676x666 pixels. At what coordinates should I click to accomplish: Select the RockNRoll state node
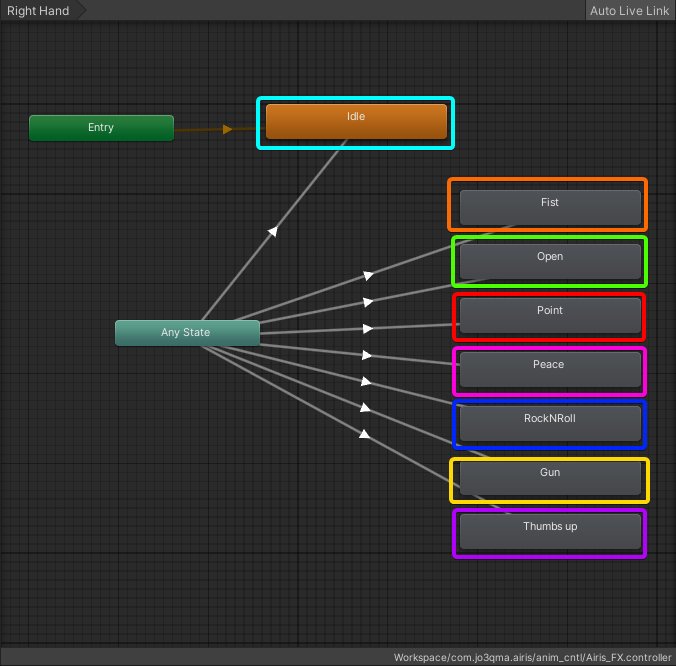click(x=549, y=423)
